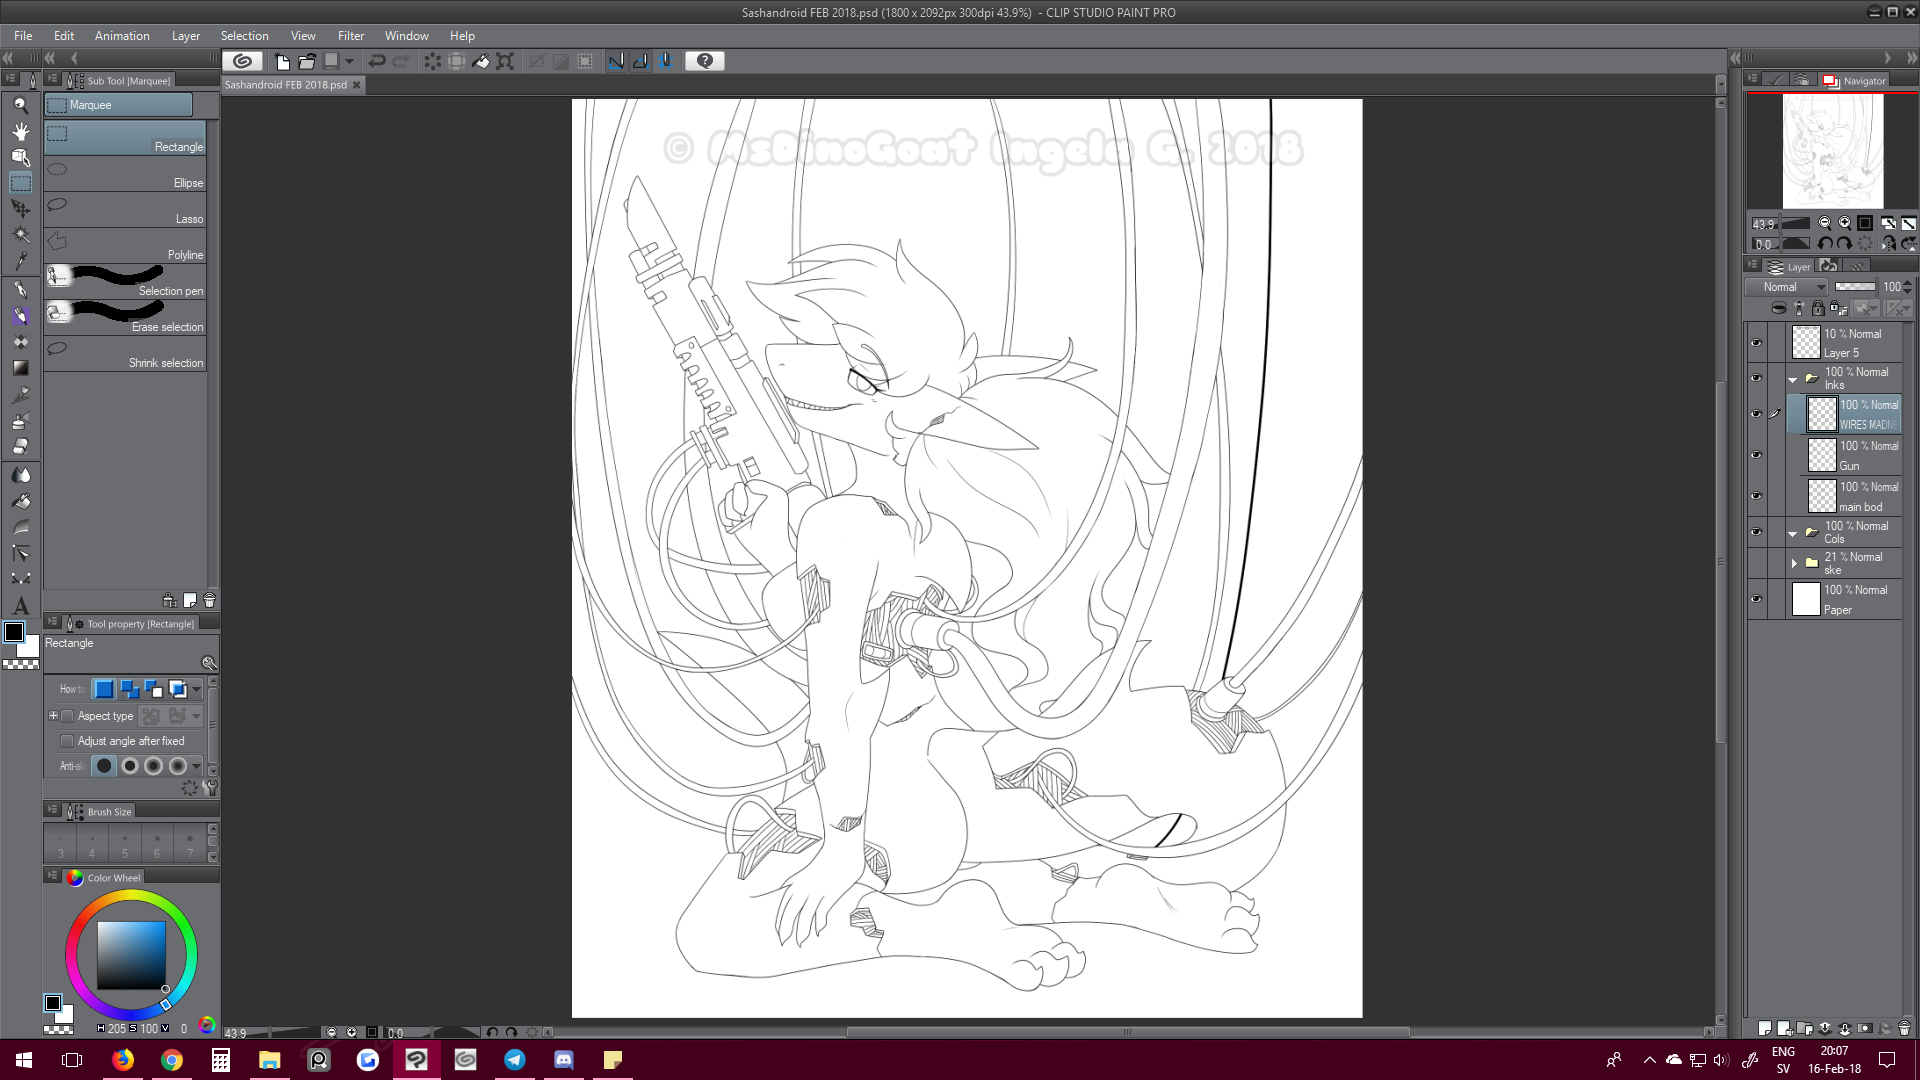Click inside the color wheel square
The width and height of the screenshot is (1920, 1080).
point(131,955)
